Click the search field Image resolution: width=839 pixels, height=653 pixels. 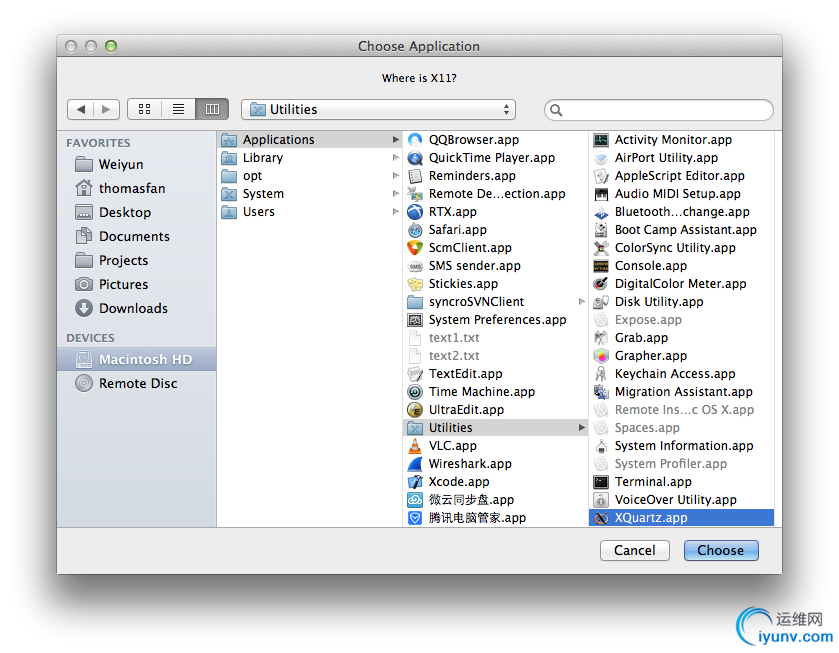659,110
